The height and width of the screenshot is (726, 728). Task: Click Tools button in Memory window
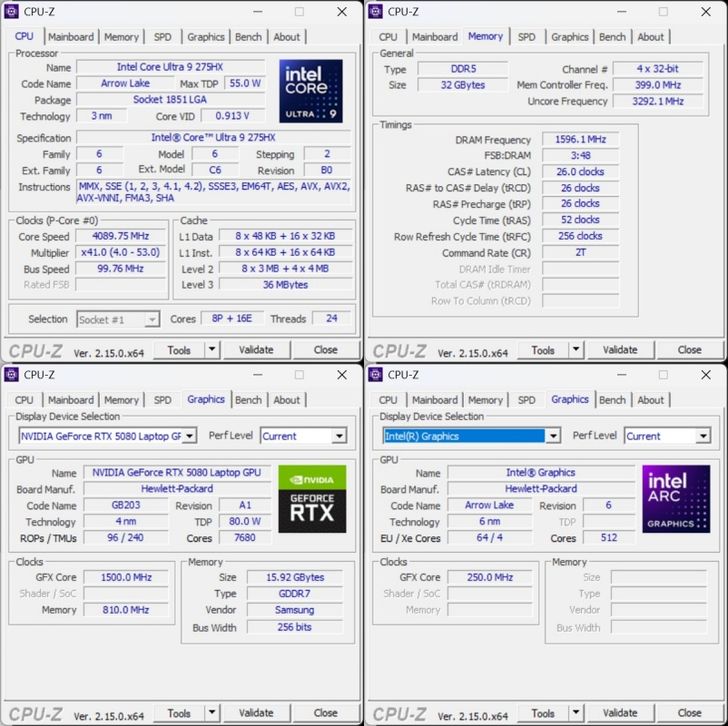(x=543, y=350)
